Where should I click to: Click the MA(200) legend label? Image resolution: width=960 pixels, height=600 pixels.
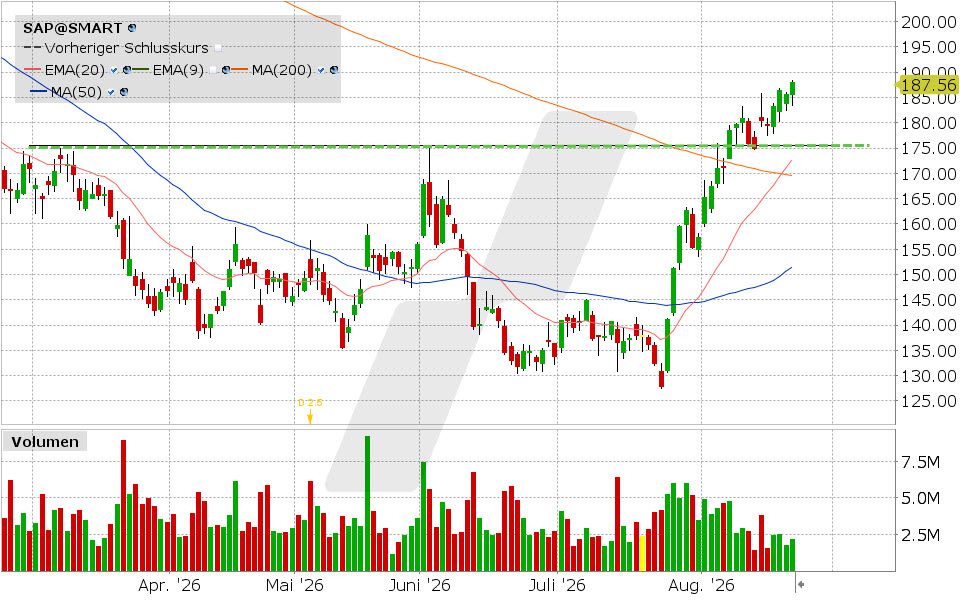tap(282, 70)
